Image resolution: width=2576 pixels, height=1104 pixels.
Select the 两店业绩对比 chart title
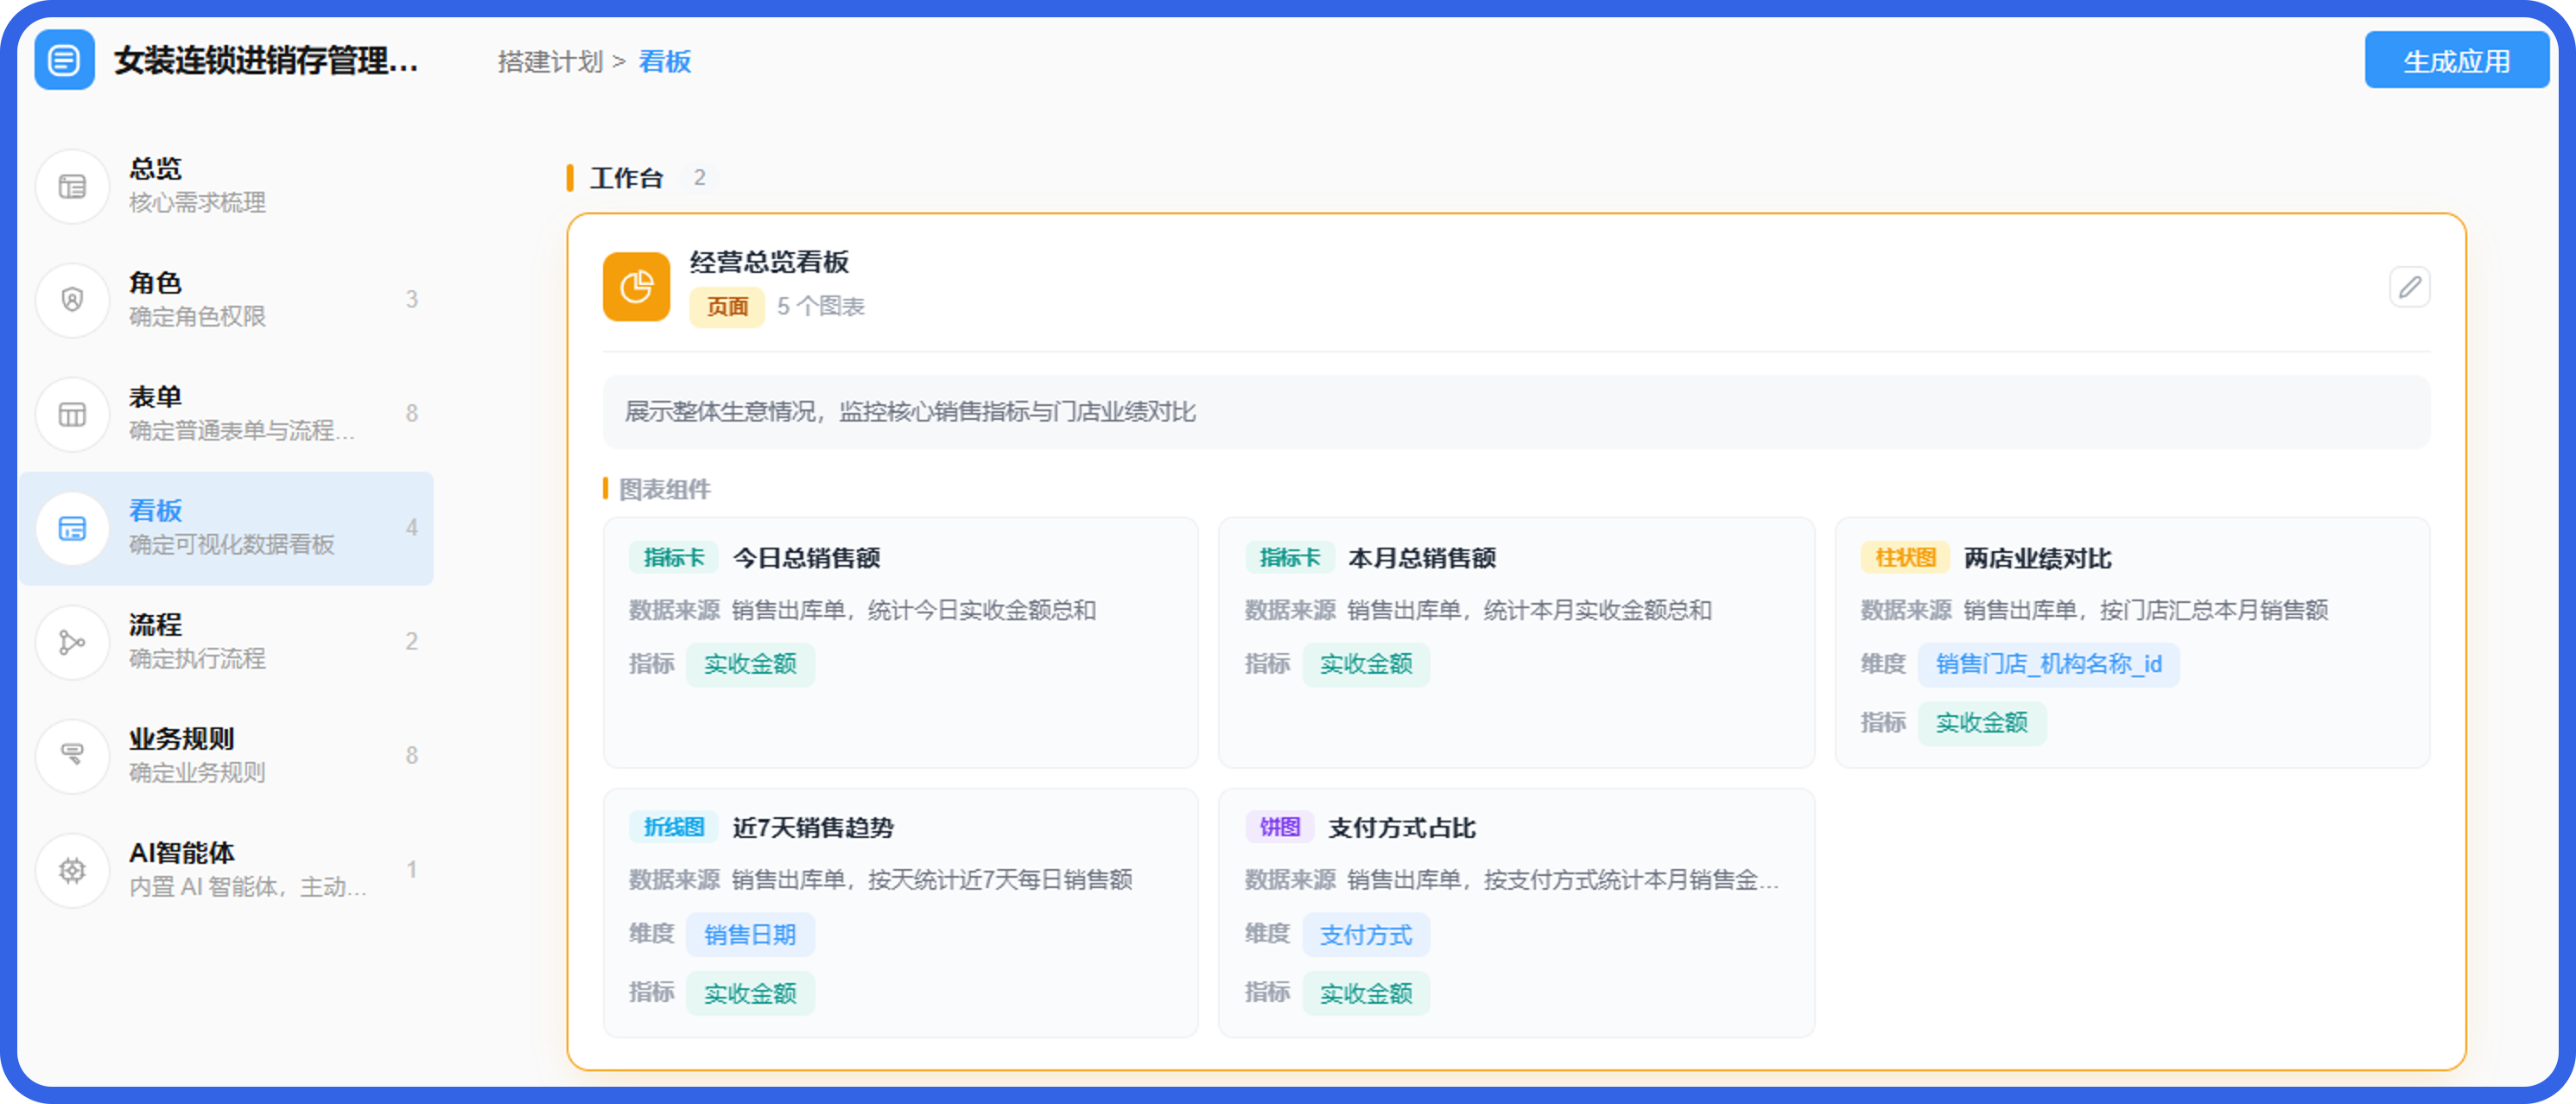[x=2038, y=558]
